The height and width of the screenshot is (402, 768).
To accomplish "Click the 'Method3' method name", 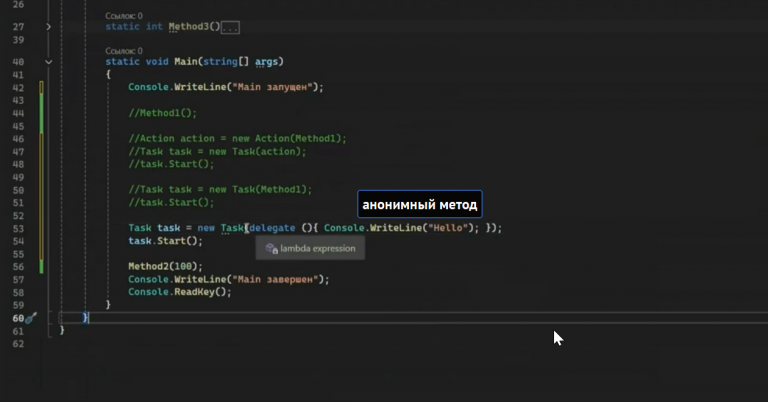I will [189, 26].
